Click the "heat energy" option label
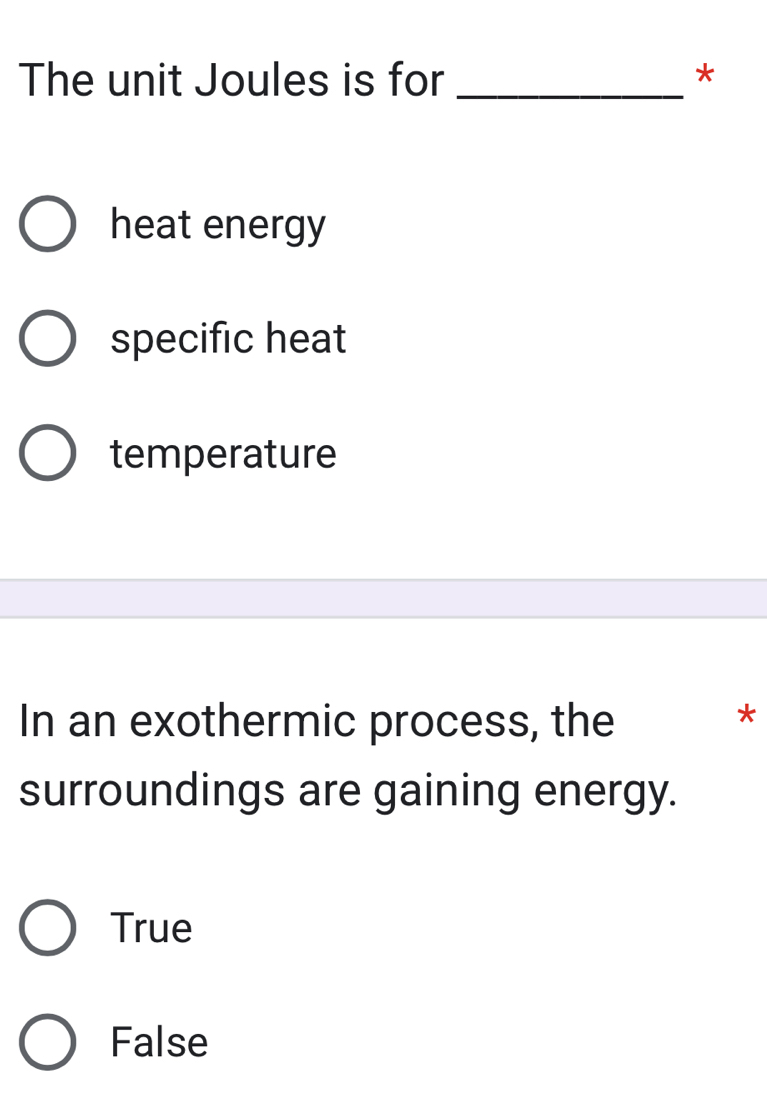The image size is (767, 1094). (x=217, y=222)
